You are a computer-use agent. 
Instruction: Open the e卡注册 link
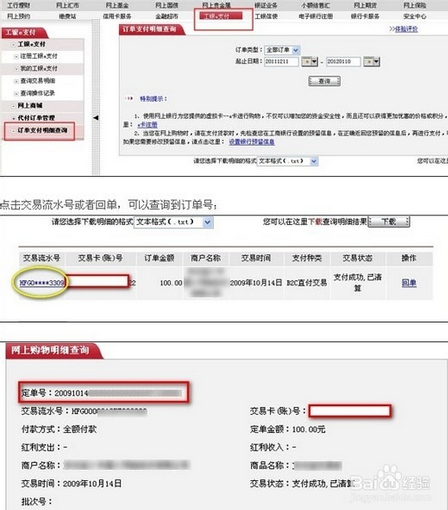point(147,125)
